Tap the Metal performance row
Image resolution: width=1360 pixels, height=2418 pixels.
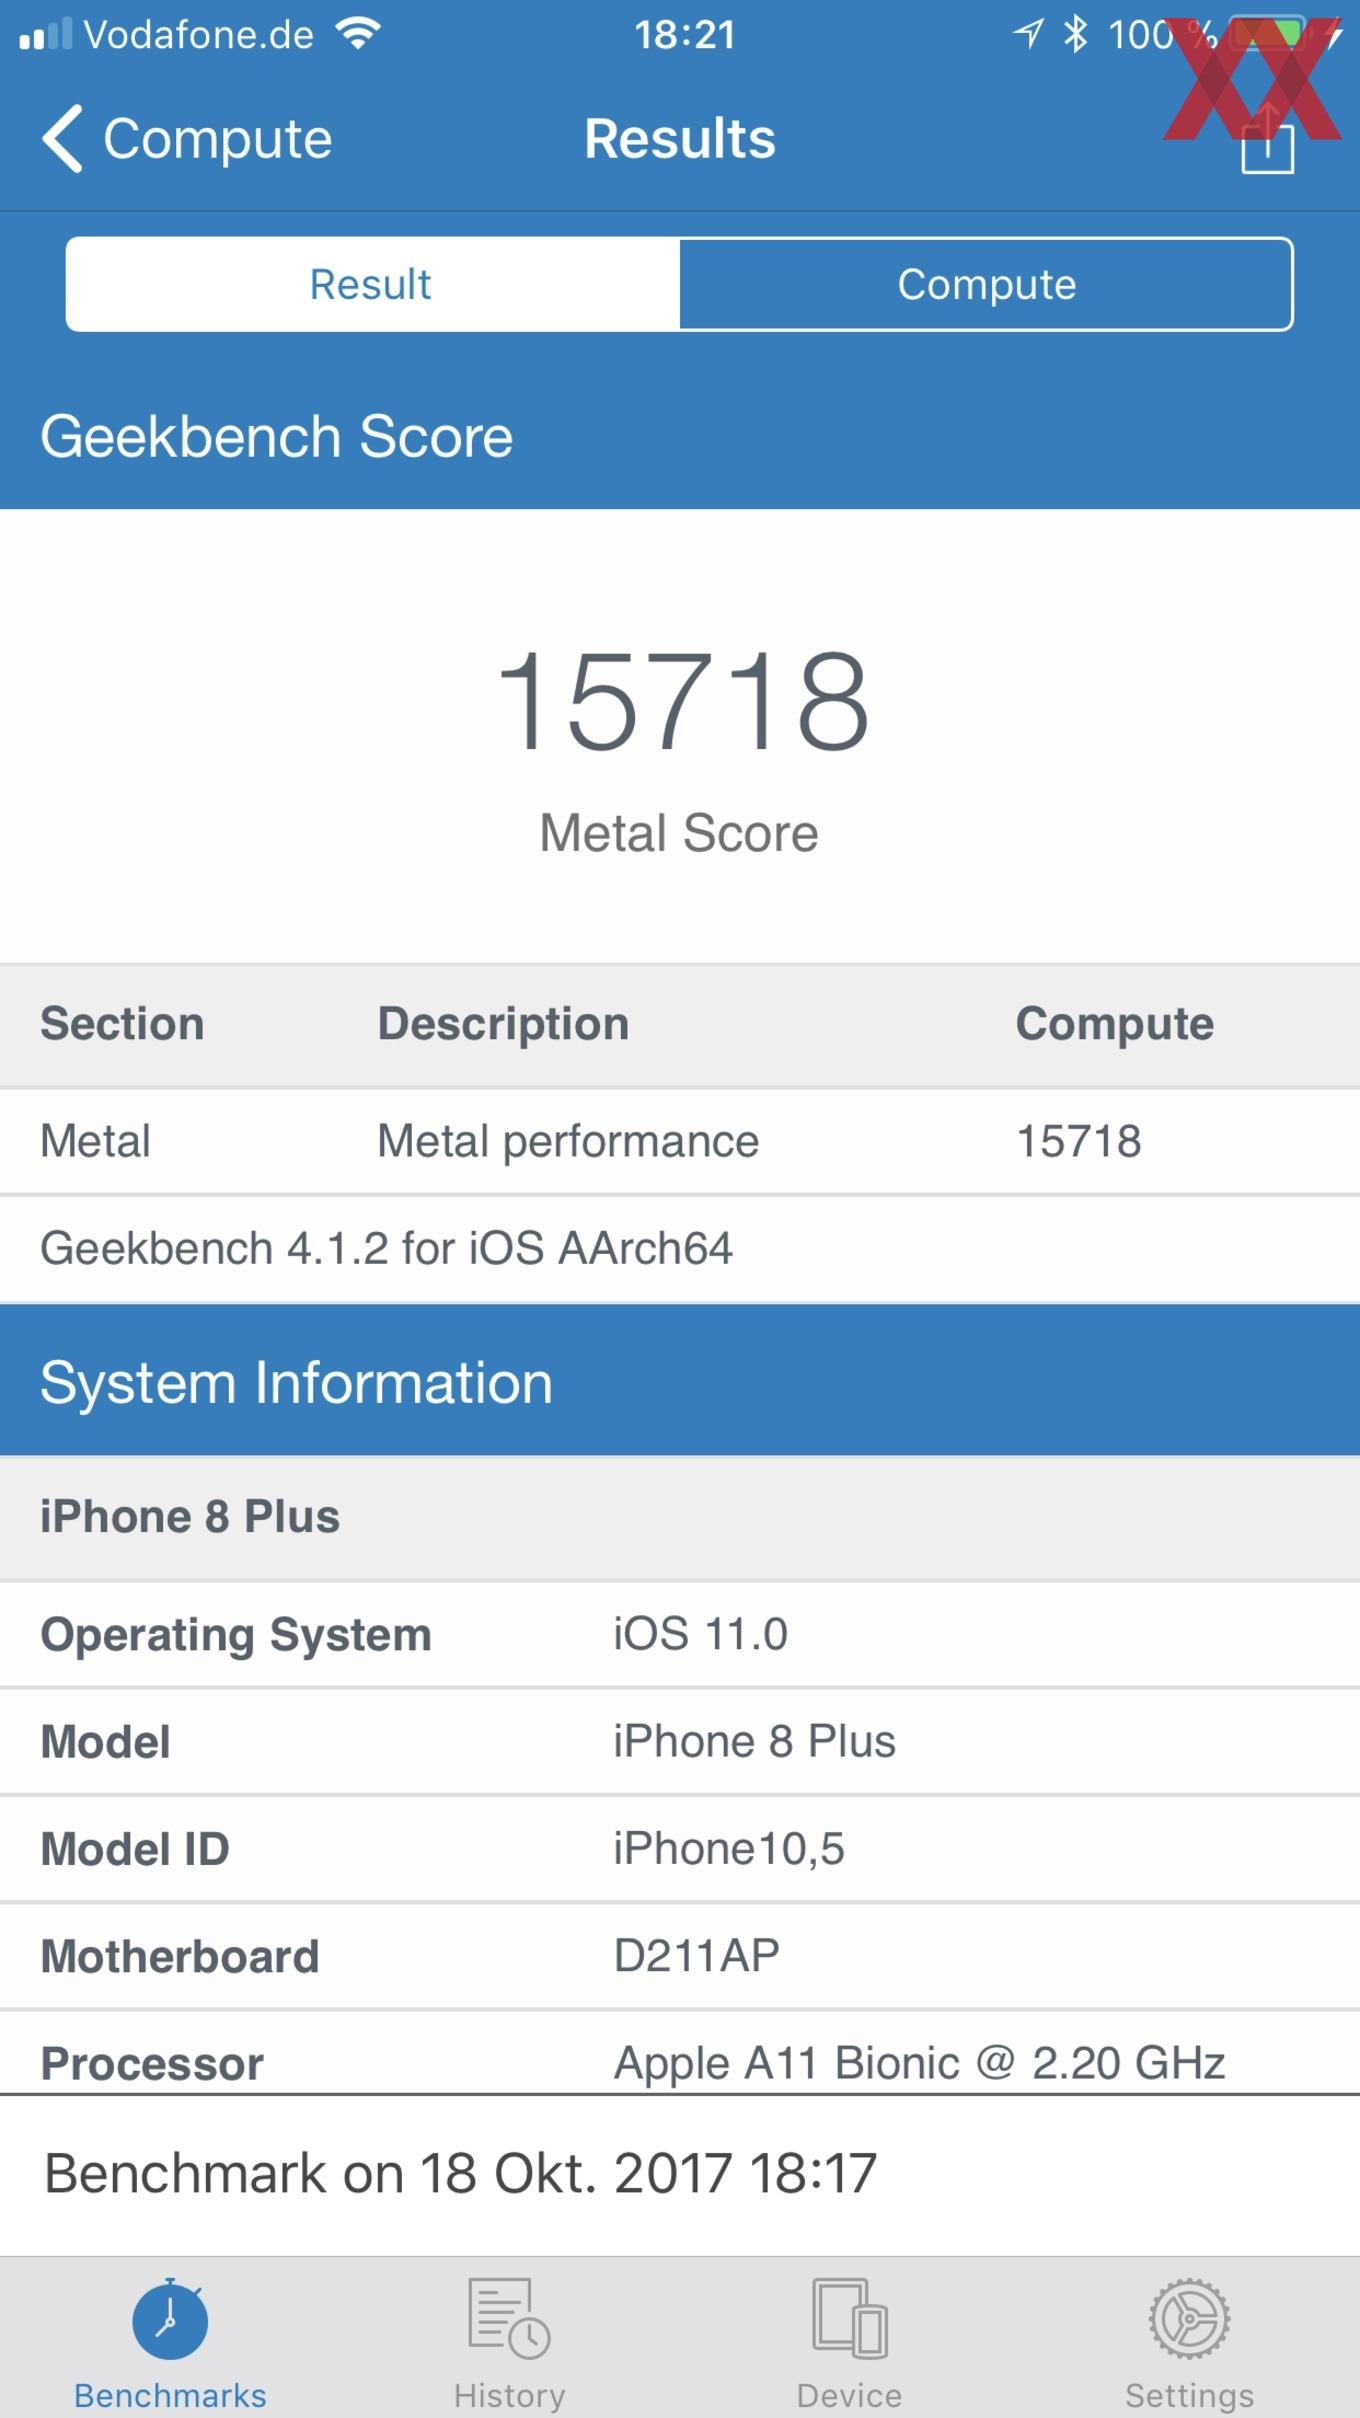[680, 1141]
